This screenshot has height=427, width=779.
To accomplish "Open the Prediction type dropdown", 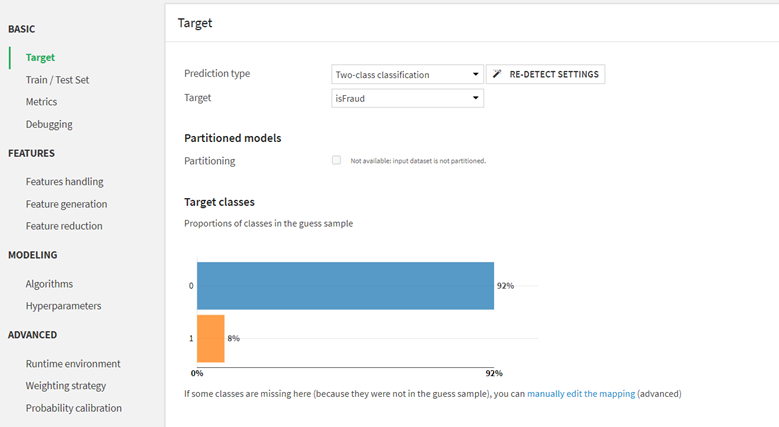I will 408,74.
